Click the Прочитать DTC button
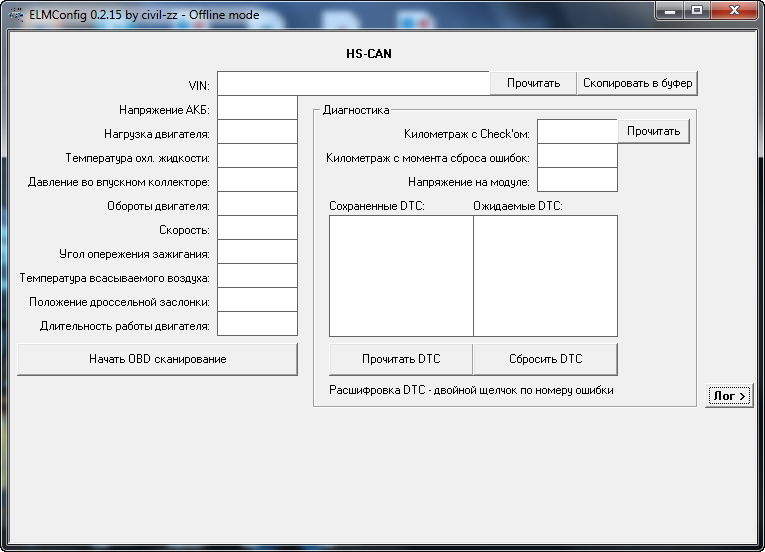The height and width of the screenshot is (552, 765). 401,359
